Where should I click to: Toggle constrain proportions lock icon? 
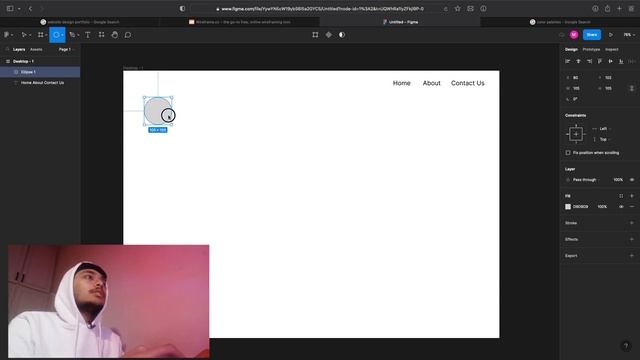pyautogui.click(x=632, y=88)
